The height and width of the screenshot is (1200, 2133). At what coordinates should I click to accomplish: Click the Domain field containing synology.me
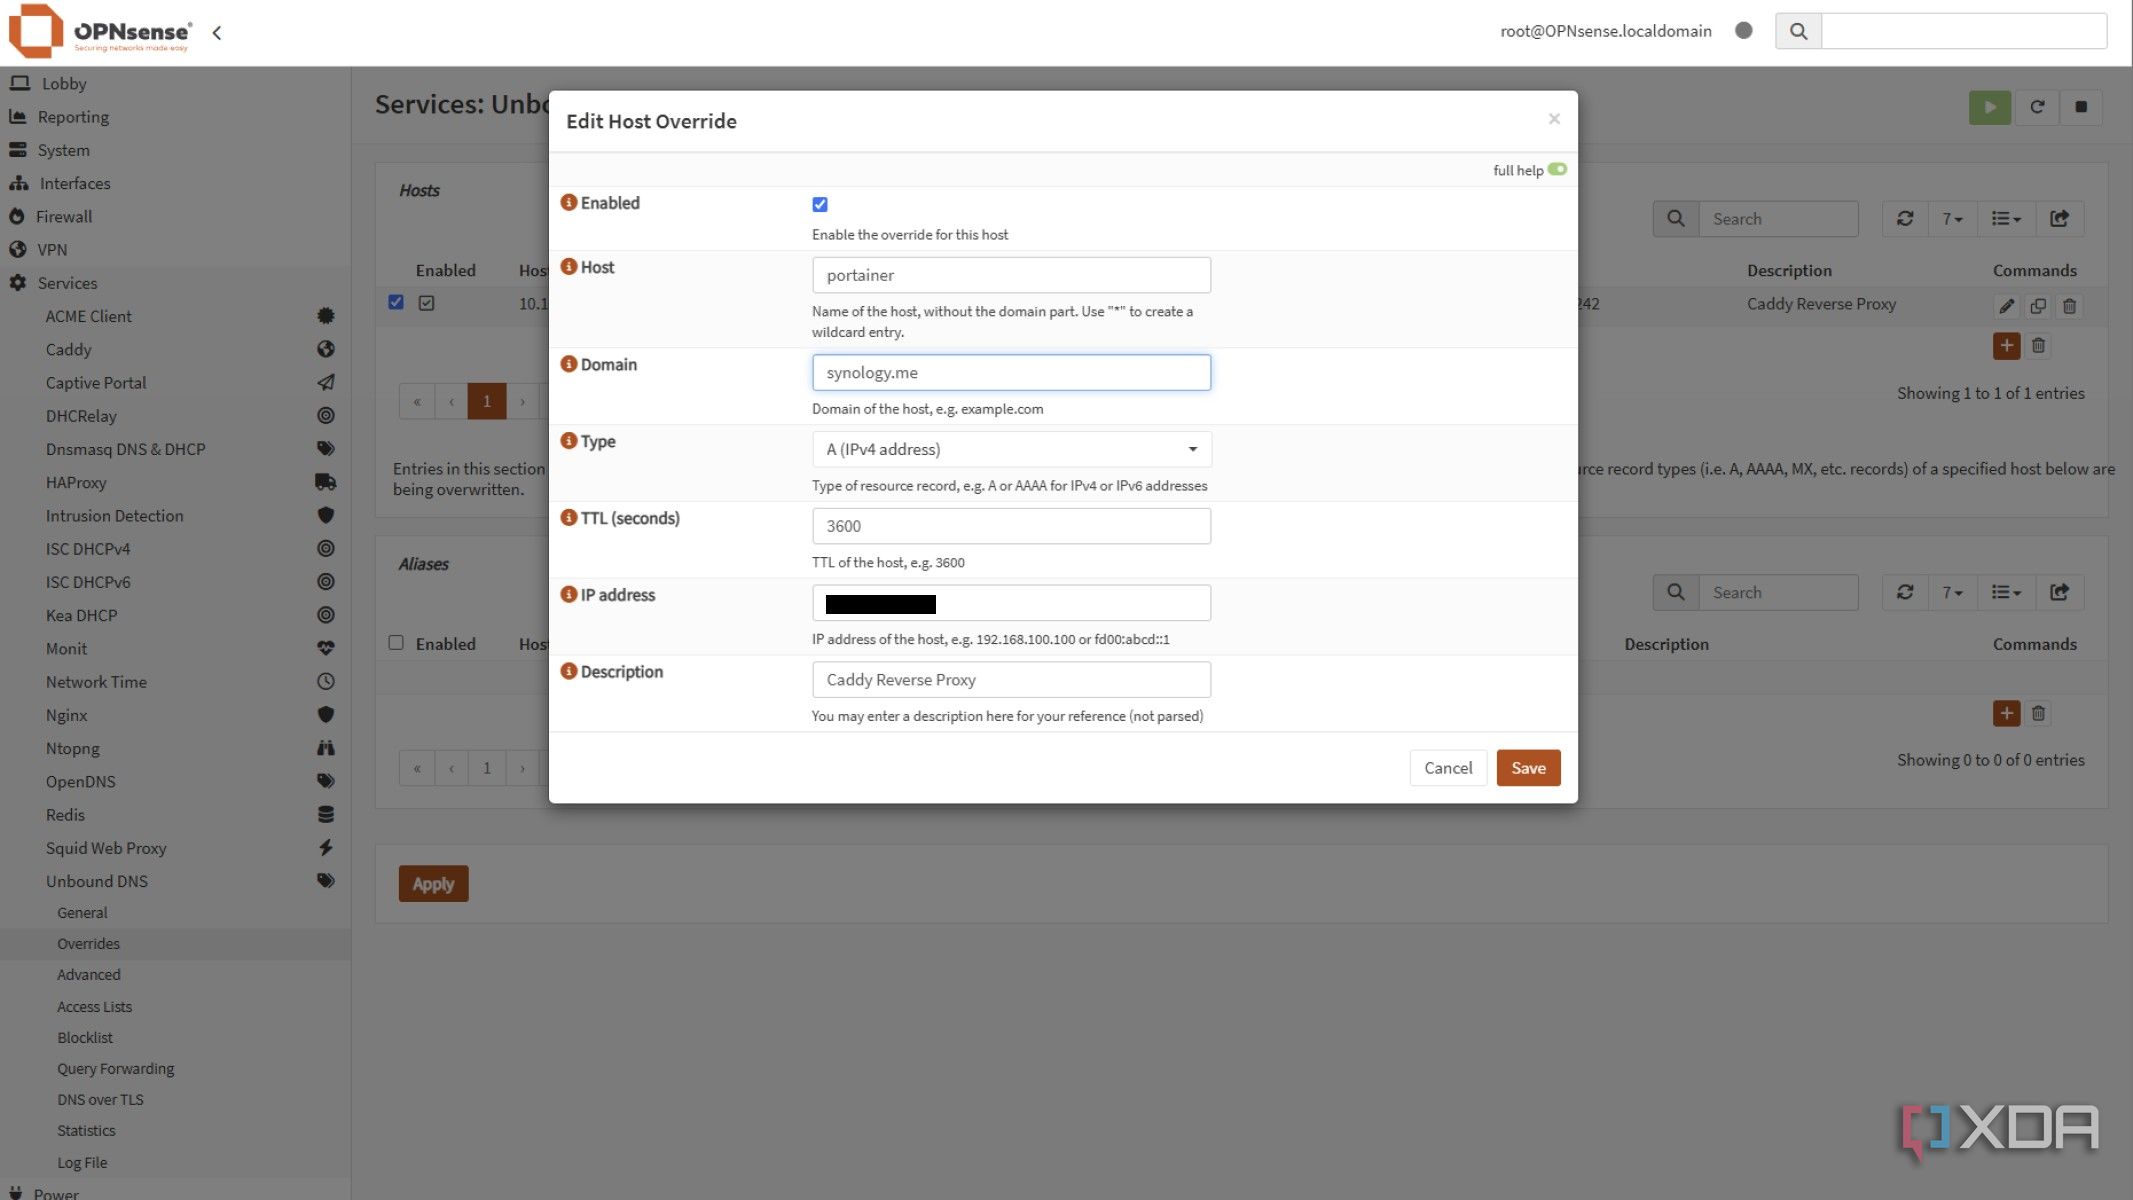tap(1011, 373)
